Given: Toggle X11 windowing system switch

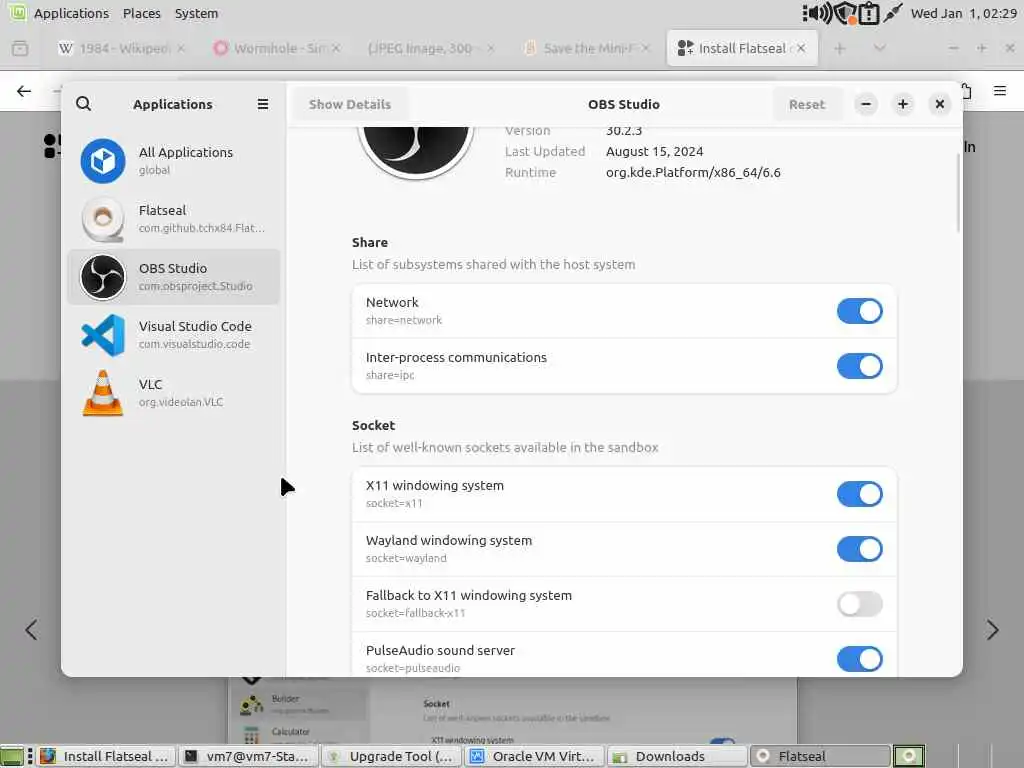Looking at the screenshot, I should pyautogui.click(x=859, y=494).
